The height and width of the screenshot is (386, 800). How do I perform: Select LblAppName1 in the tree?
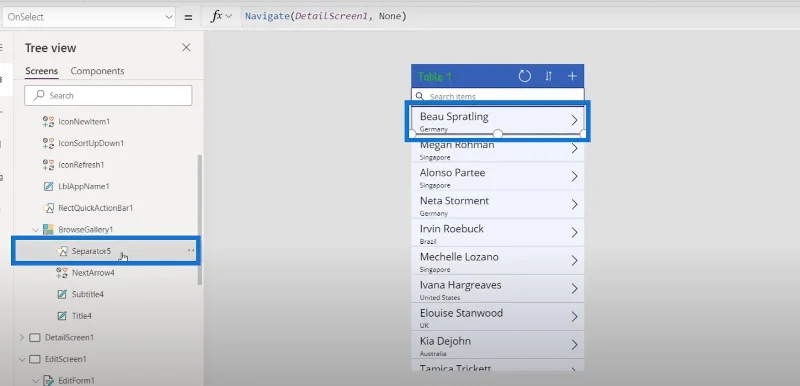coord(84,187)
